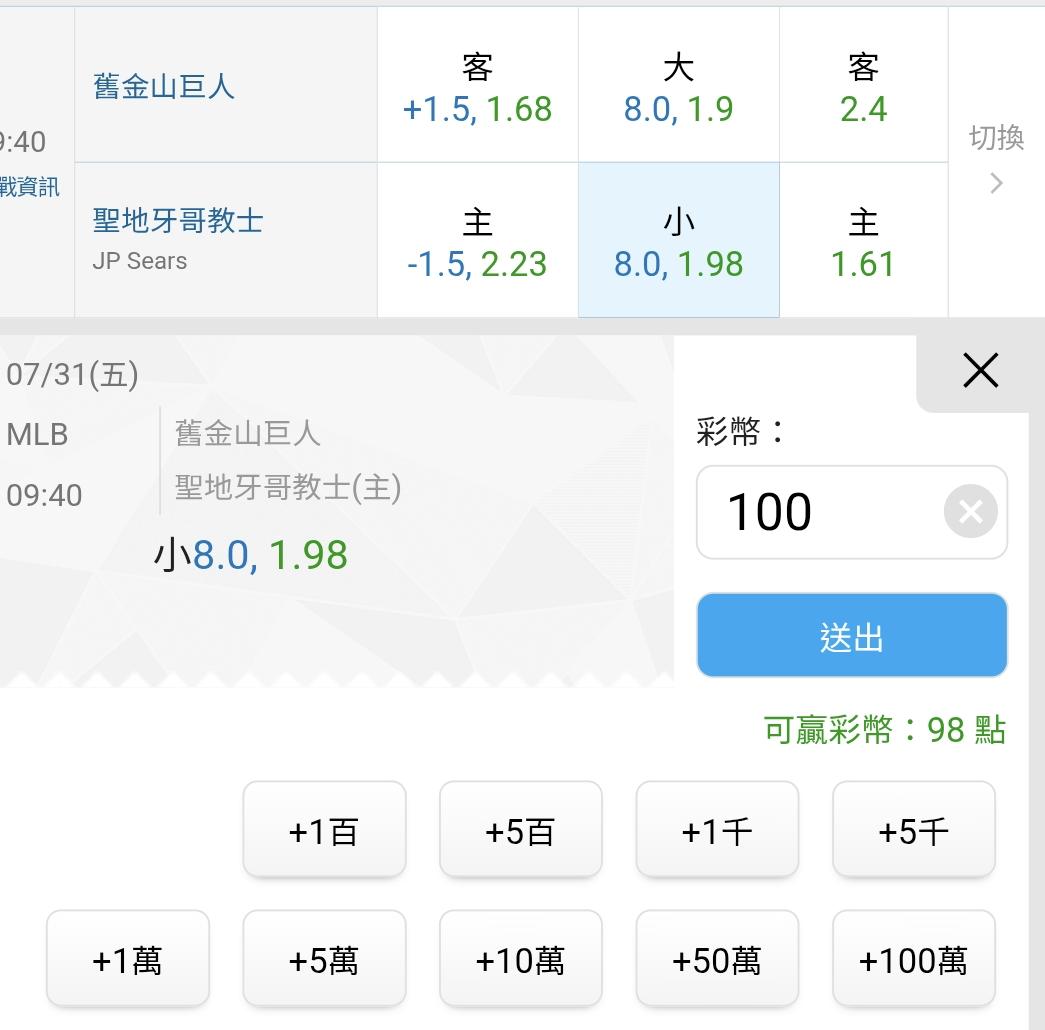The height and width of the screenshot is (1030, 1045).
Task: Add +100萬 to the wager
Action: coord(914,959)
